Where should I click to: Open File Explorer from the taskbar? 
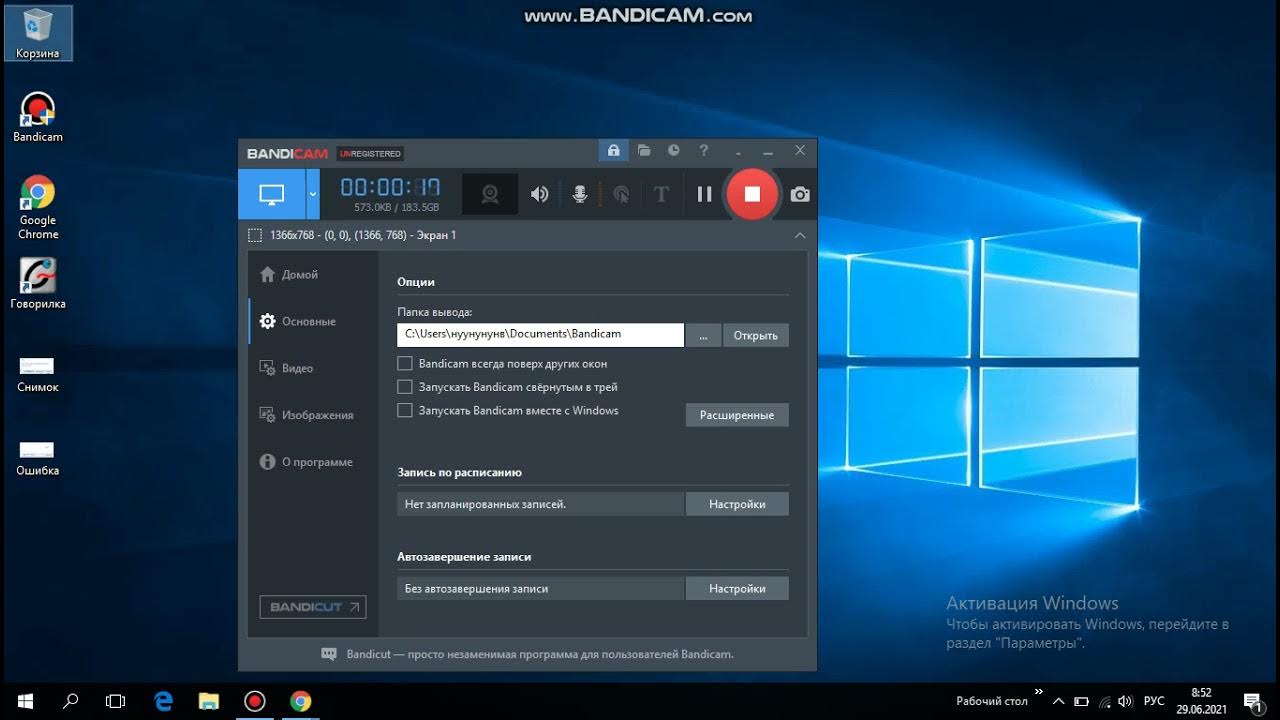coord(209,701)
